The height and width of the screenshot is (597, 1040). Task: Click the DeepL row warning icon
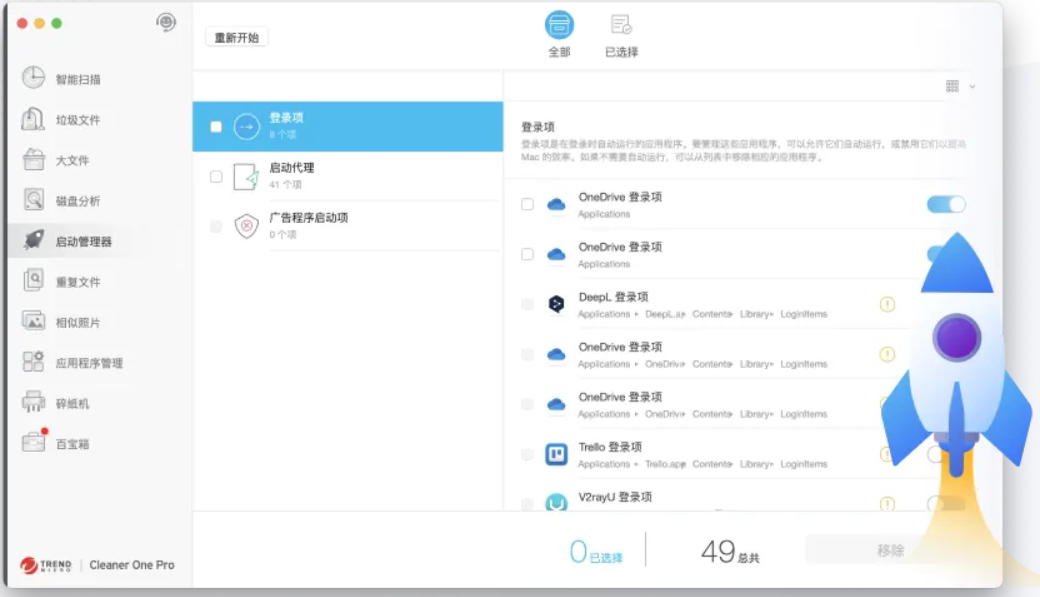click(x=887, y=304)
